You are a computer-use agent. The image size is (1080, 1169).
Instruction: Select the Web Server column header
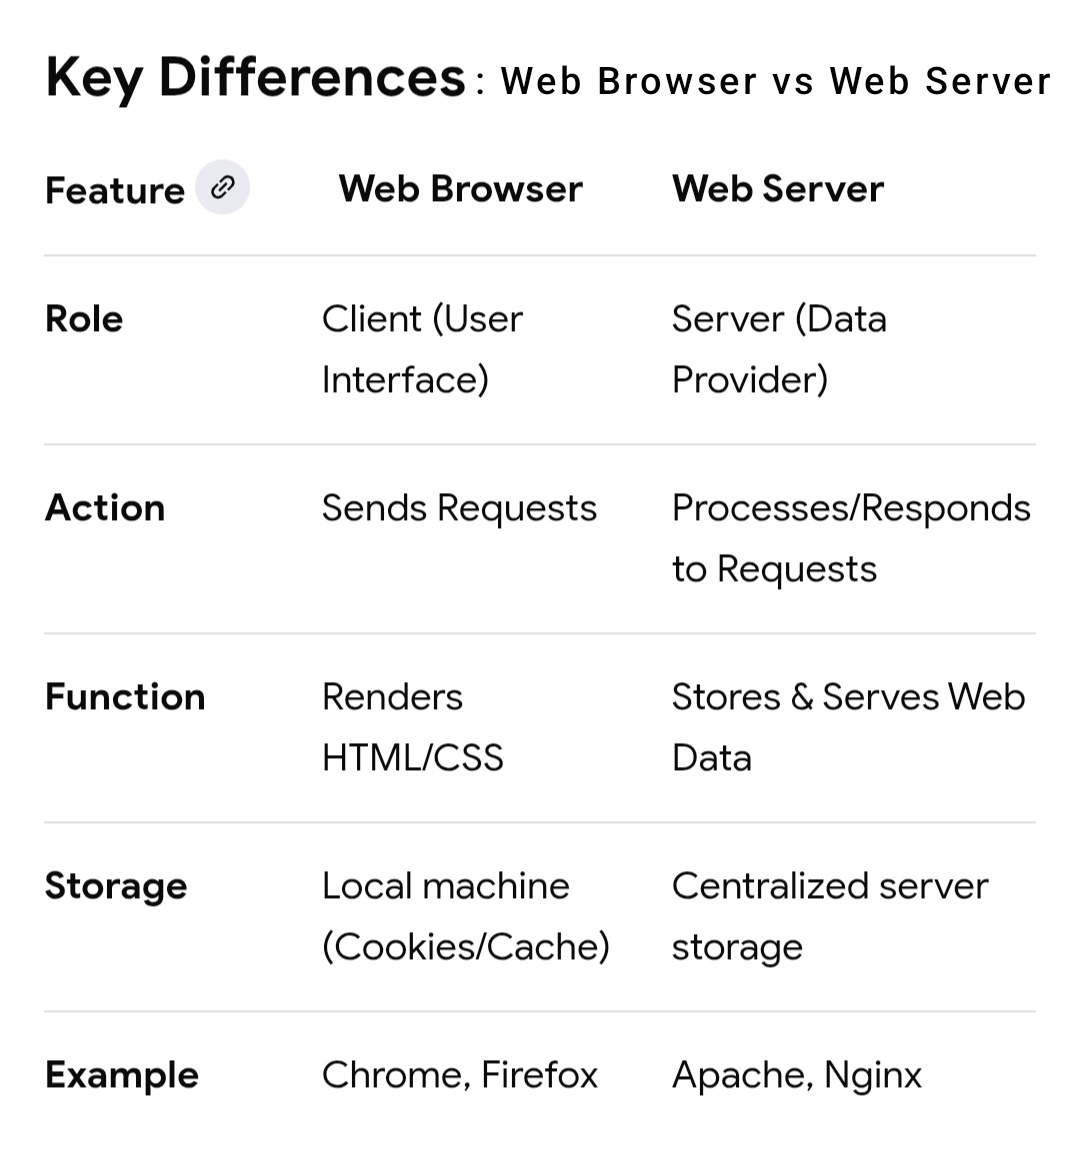click(x=778, y=189)
